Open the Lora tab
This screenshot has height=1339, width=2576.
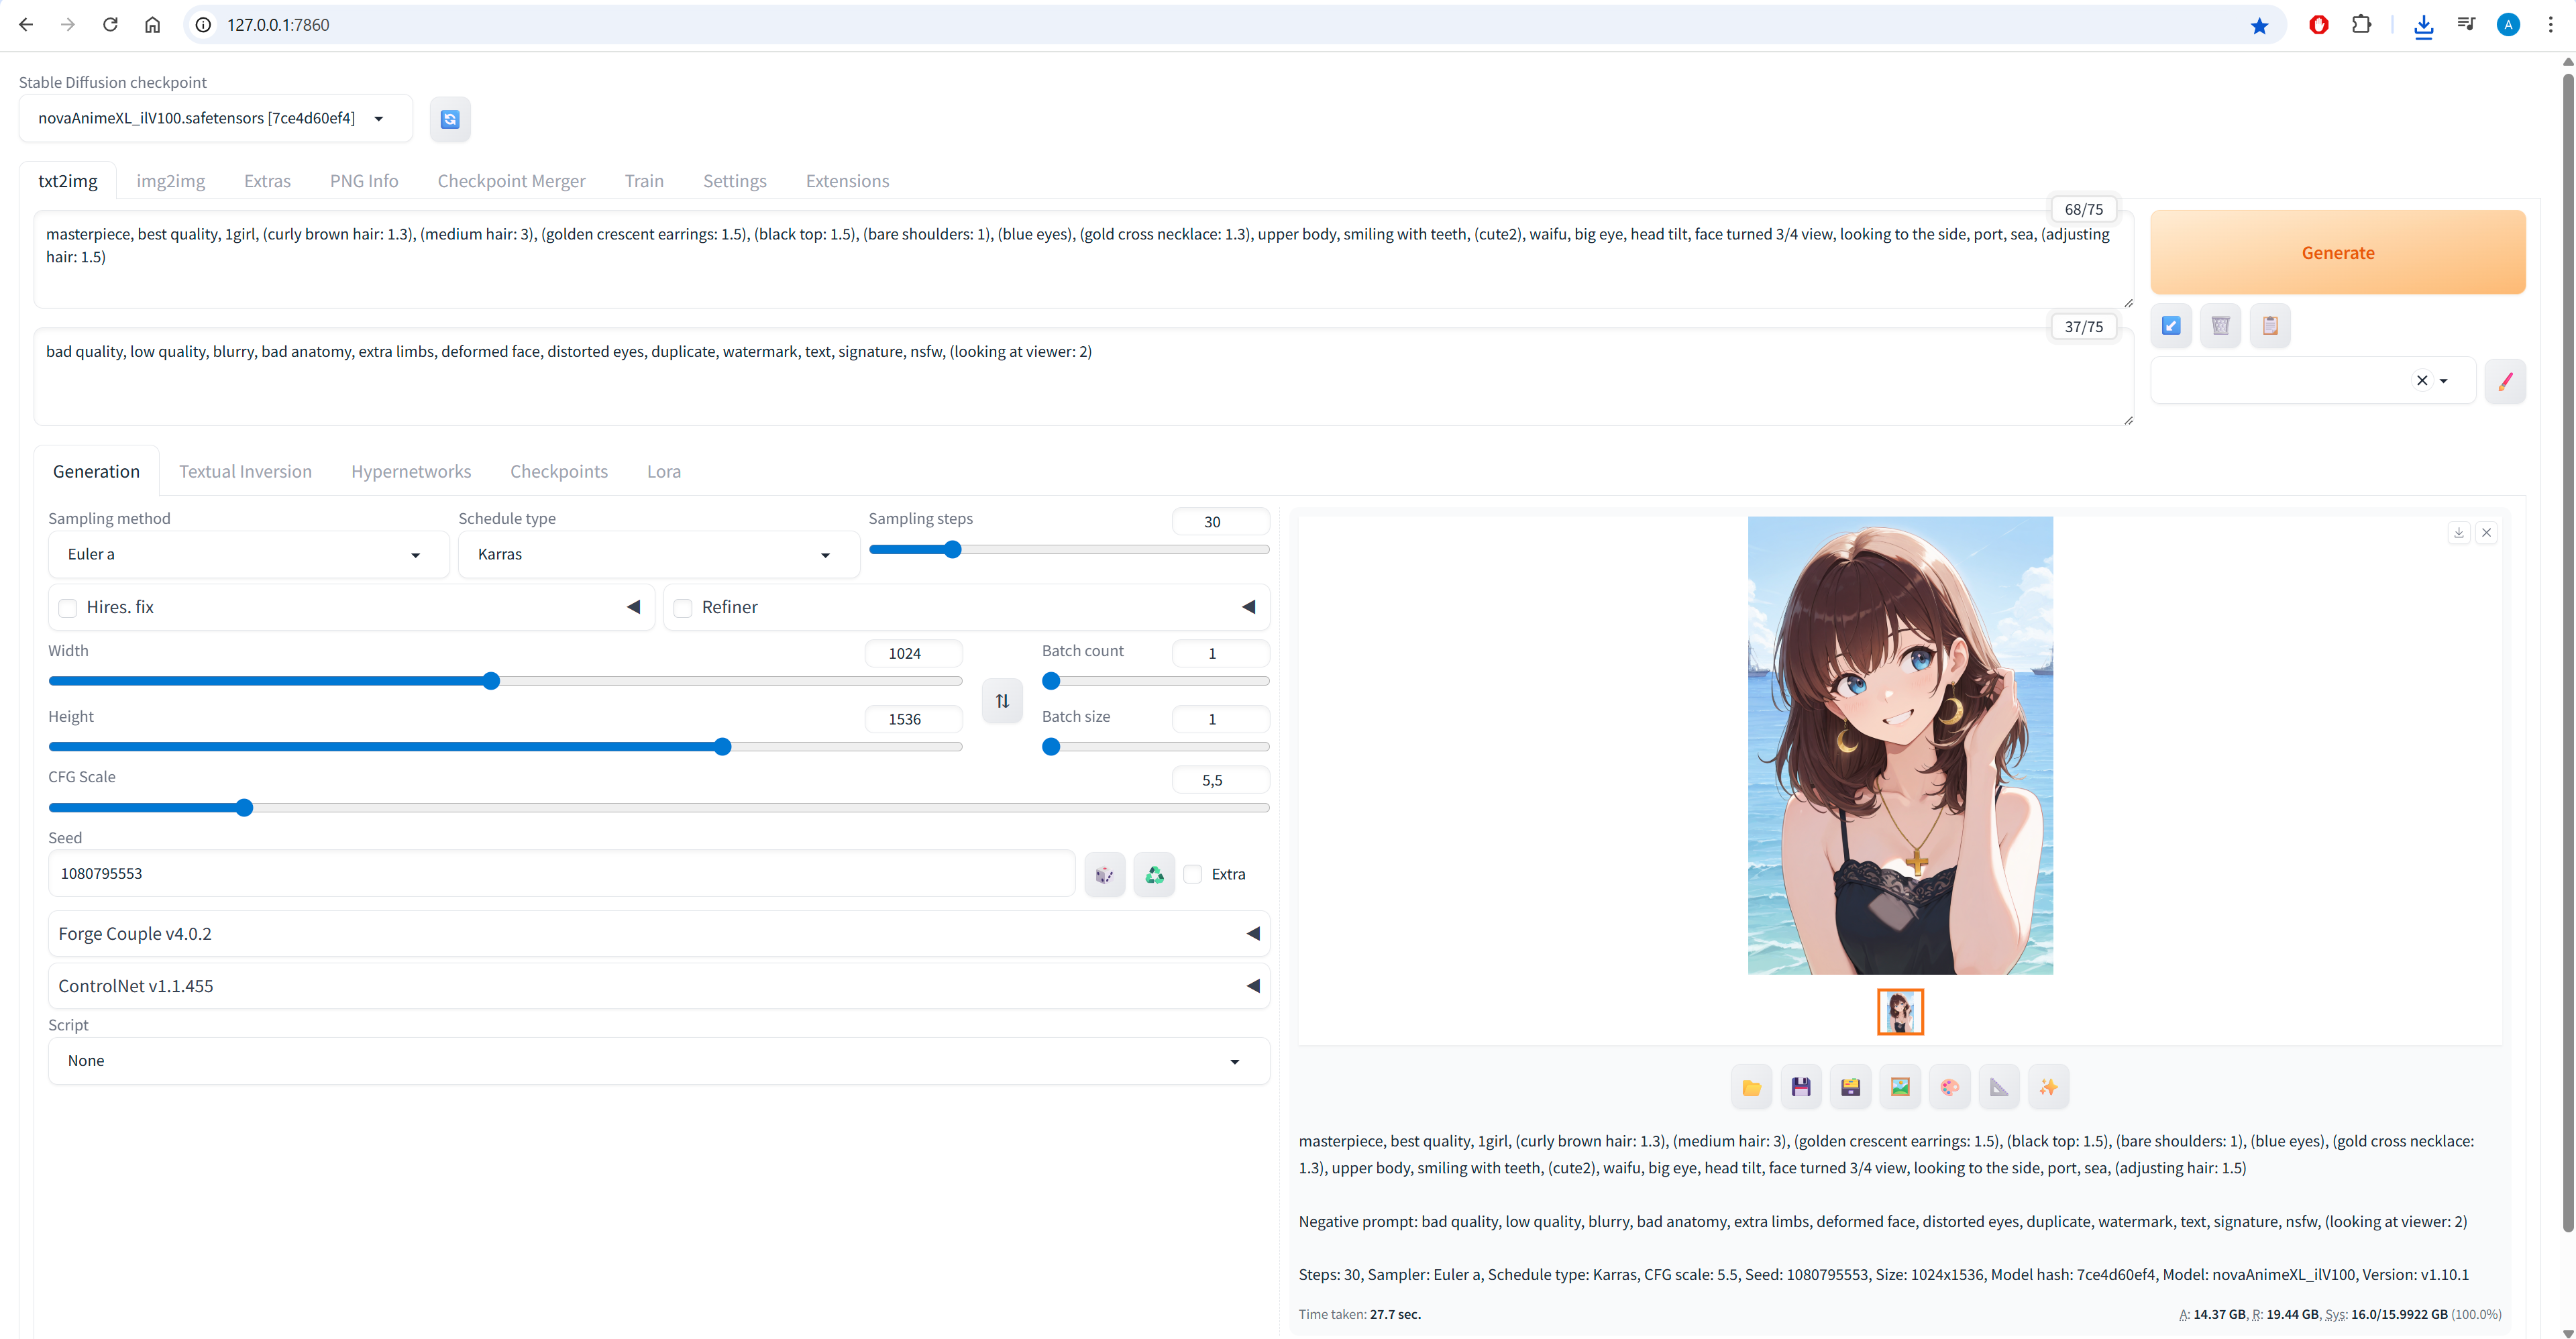663,471
